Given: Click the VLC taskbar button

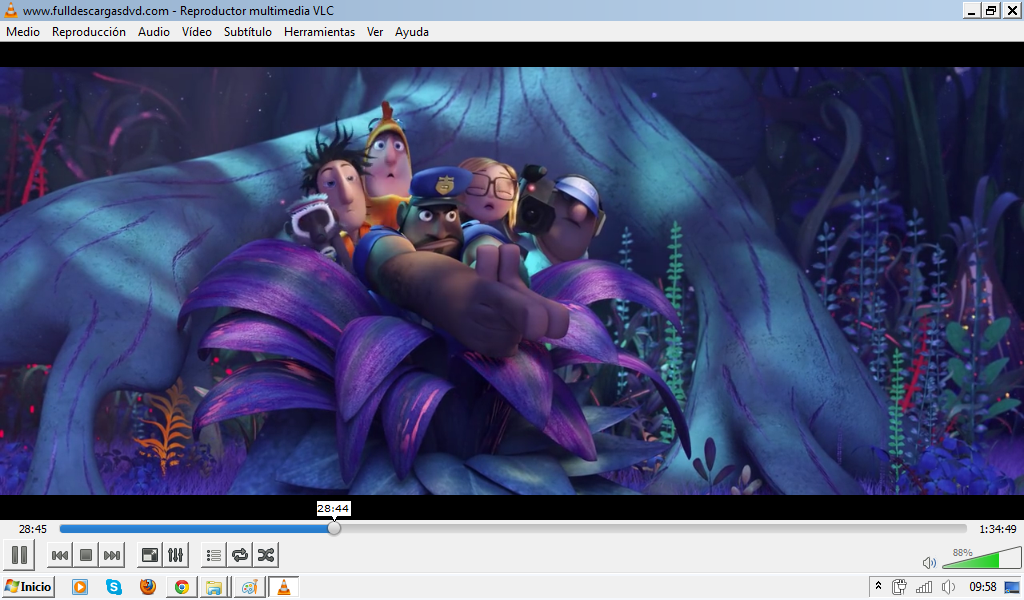Looking at the screenshot, I should tap(284, 587).
